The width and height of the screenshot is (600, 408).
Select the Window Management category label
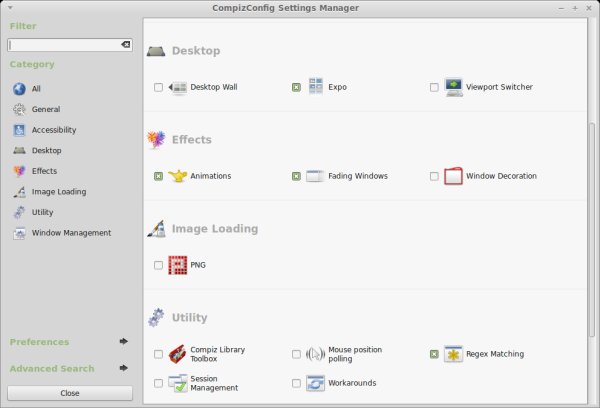click(x=72, y=233)
